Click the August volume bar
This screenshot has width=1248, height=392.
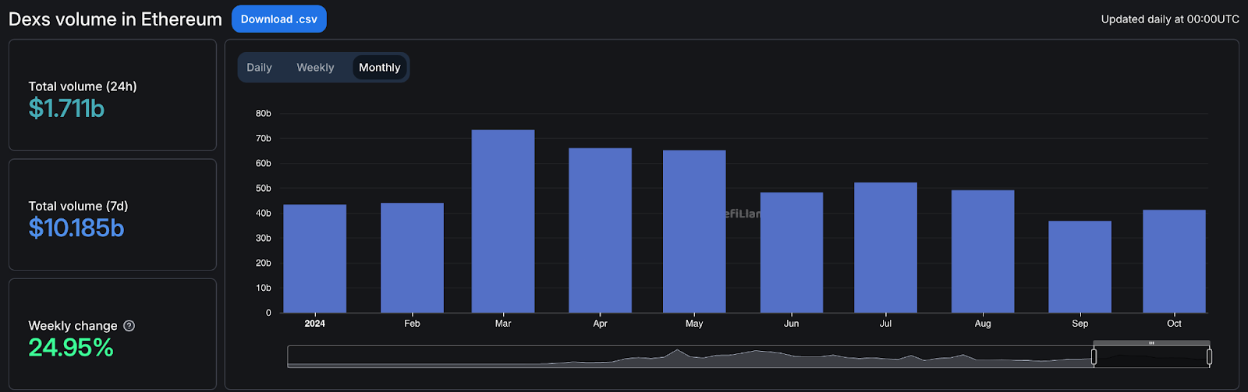[983, 251]
